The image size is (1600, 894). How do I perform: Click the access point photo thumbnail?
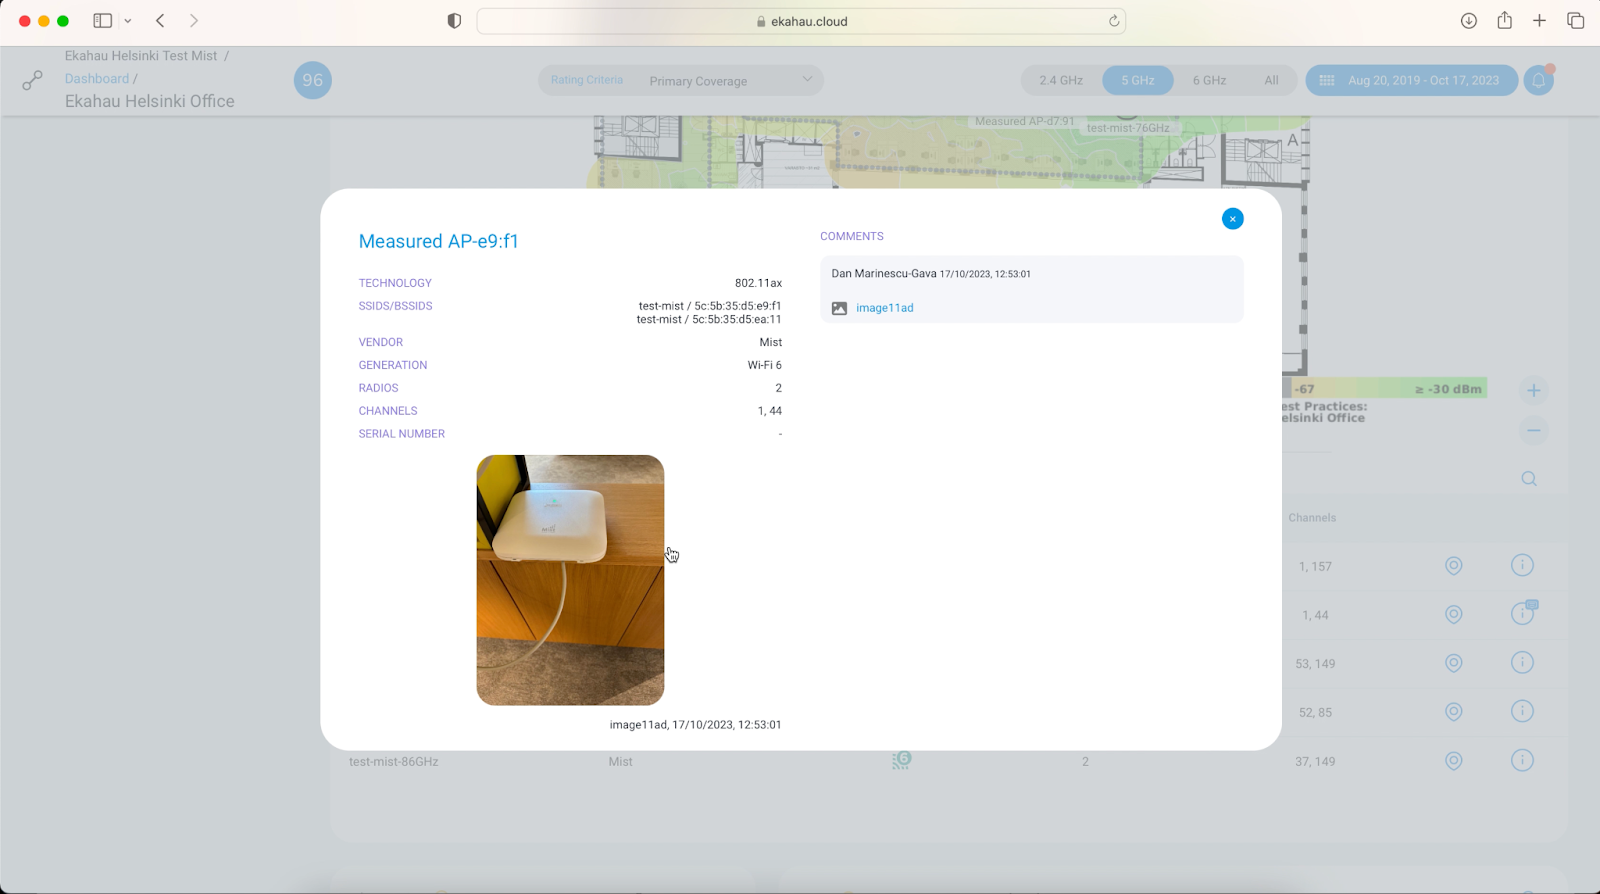[x=570, y=580]
